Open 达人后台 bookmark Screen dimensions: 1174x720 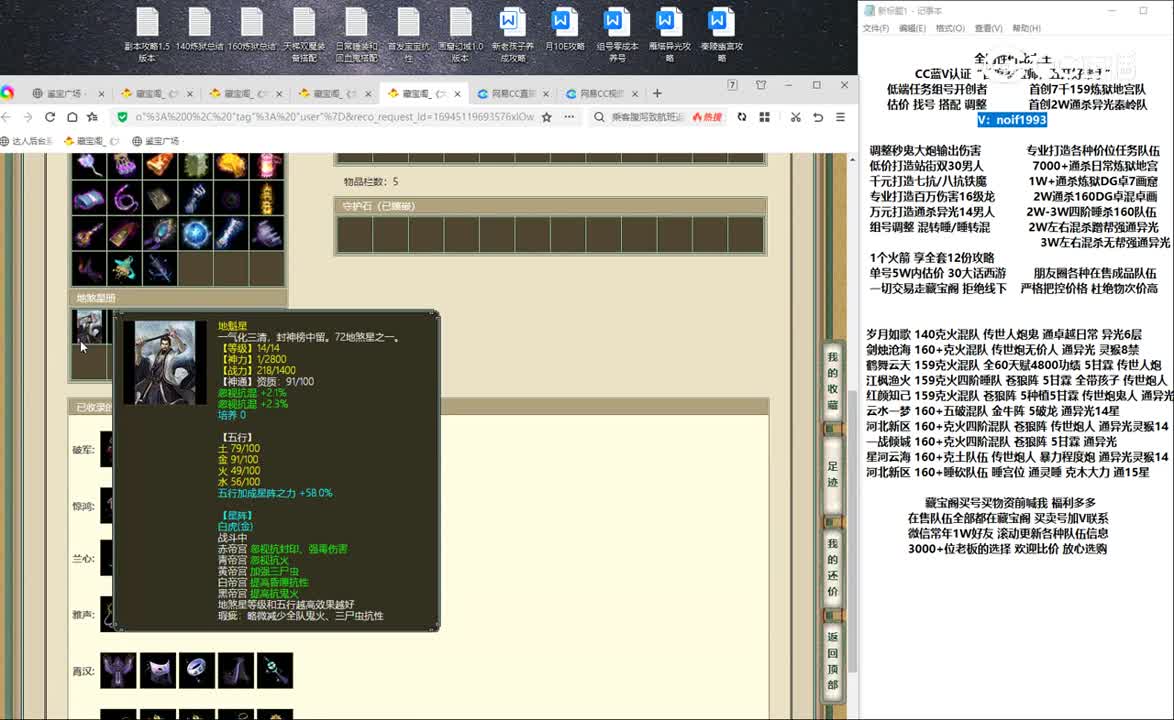tap(27, 141)
